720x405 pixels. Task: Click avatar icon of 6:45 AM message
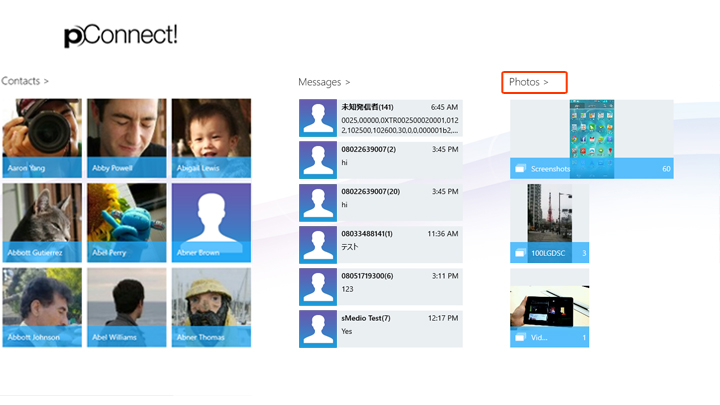317,119
